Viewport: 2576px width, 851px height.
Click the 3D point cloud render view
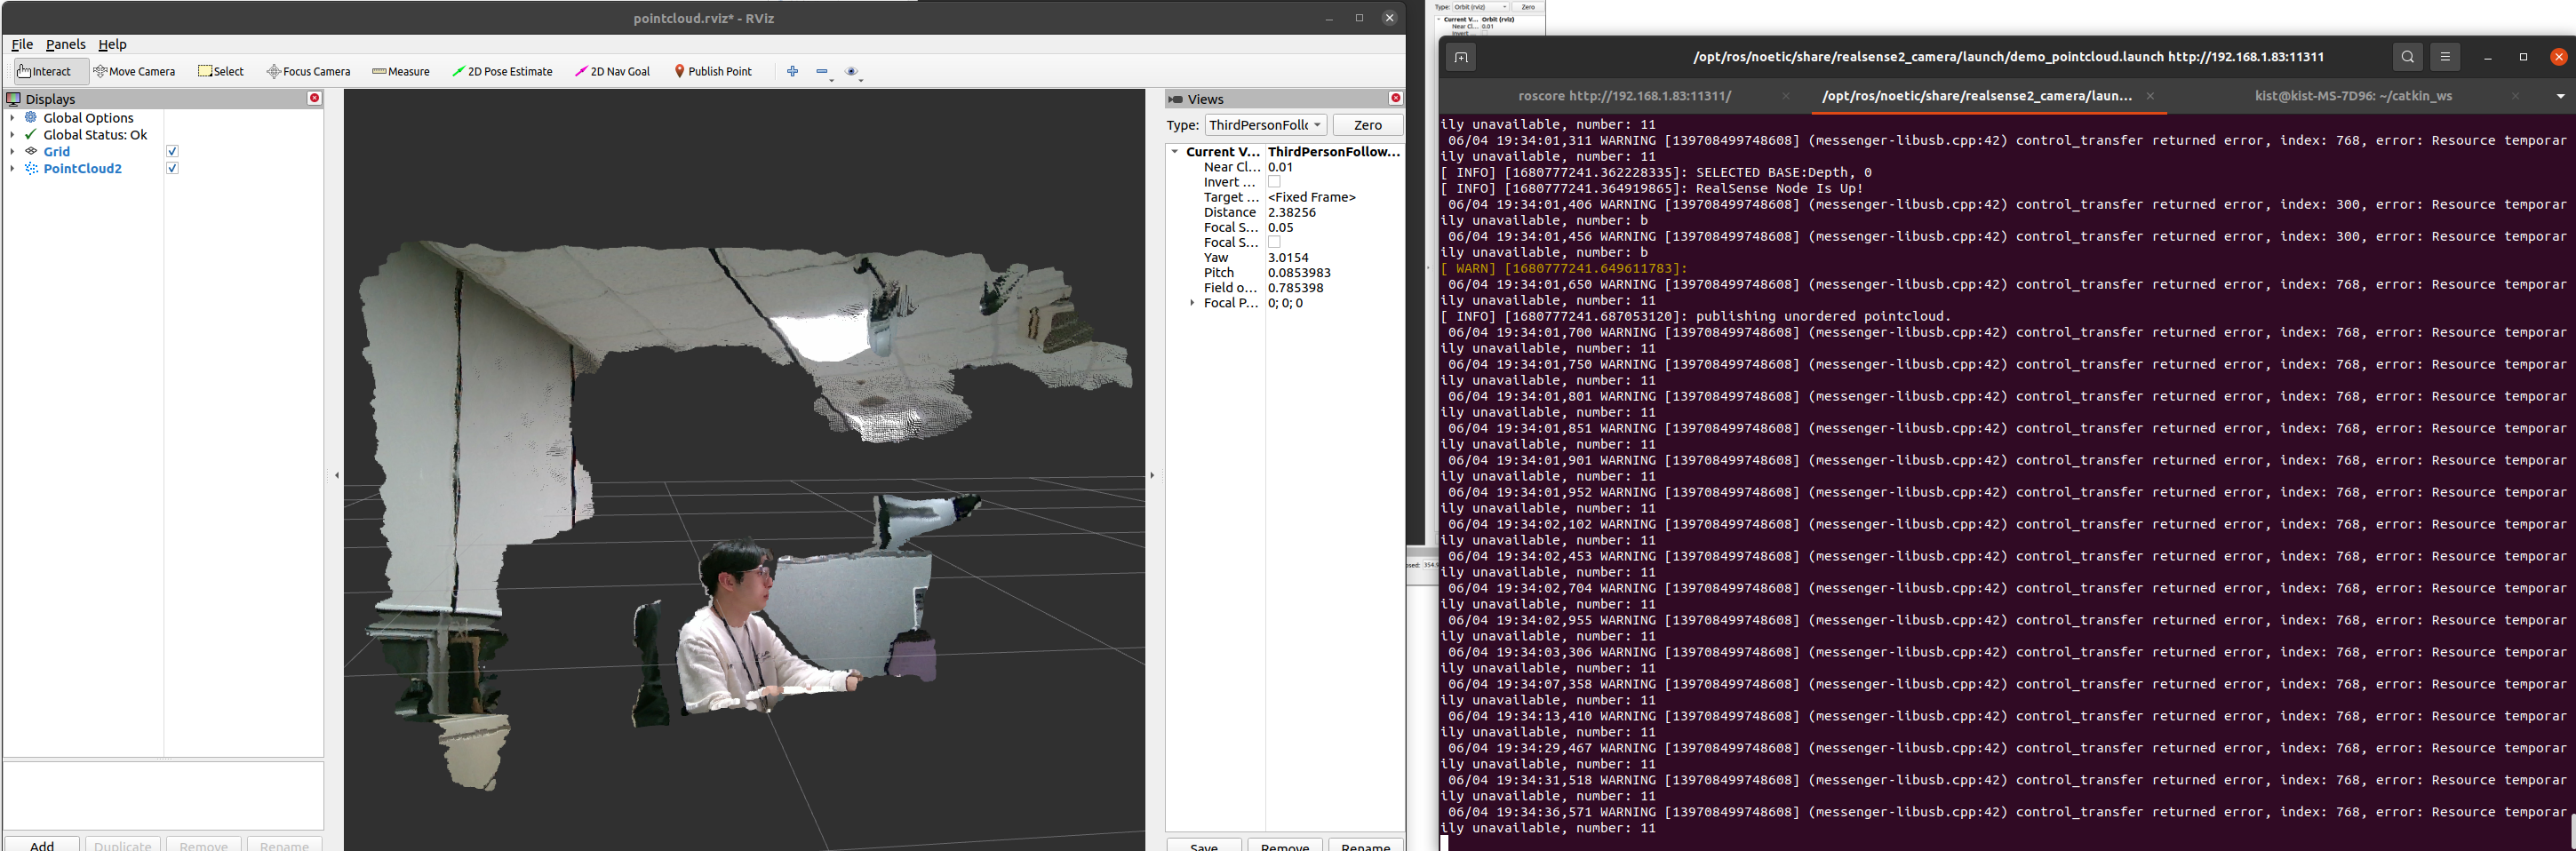coord(744,470)
